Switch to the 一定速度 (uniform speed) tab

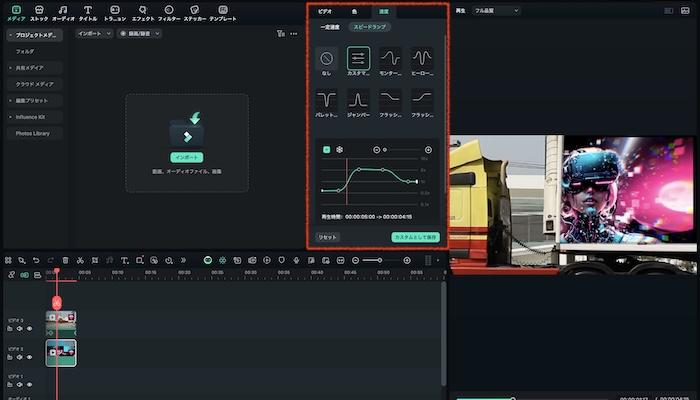click(x=328, y=27)
